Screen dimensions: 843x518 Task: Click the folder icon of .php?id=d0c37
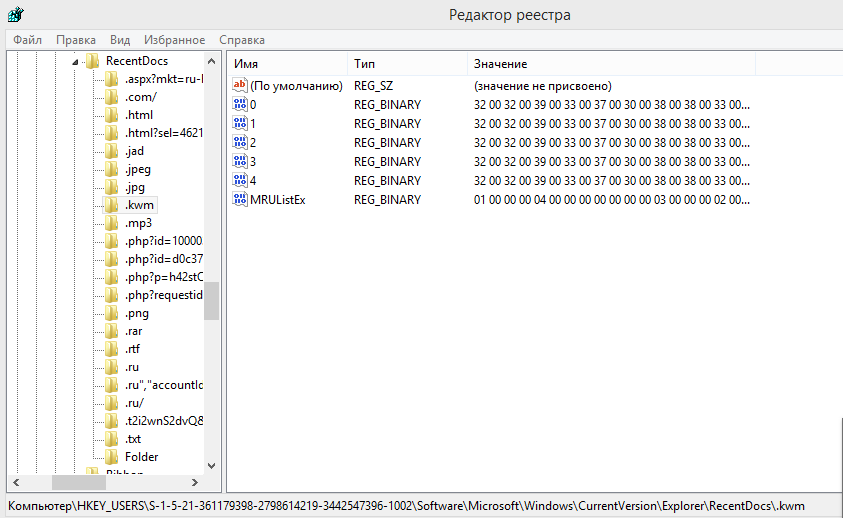tap(111, 259)
